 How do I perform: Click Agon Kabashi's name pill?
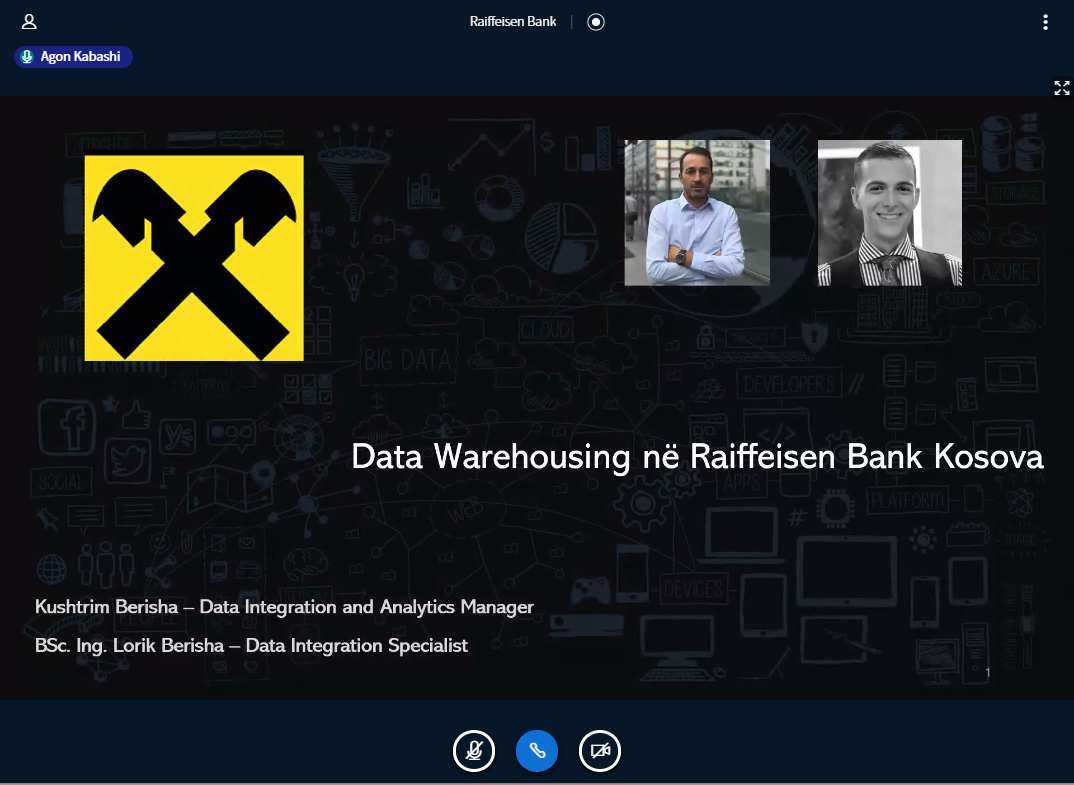[80, 57]
